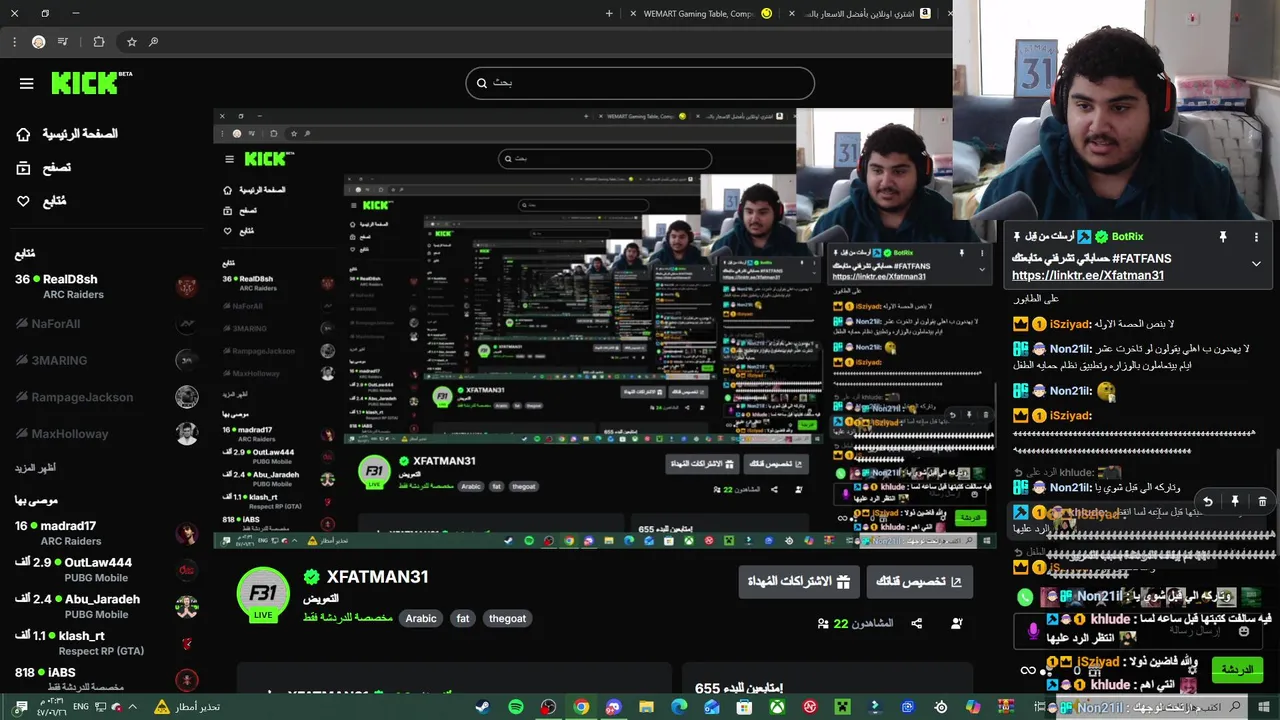Open gifted subscriptions الاشتراكات المُهداة button
Viewport: 1280px width, 720px height.
[x=799, y=581]
